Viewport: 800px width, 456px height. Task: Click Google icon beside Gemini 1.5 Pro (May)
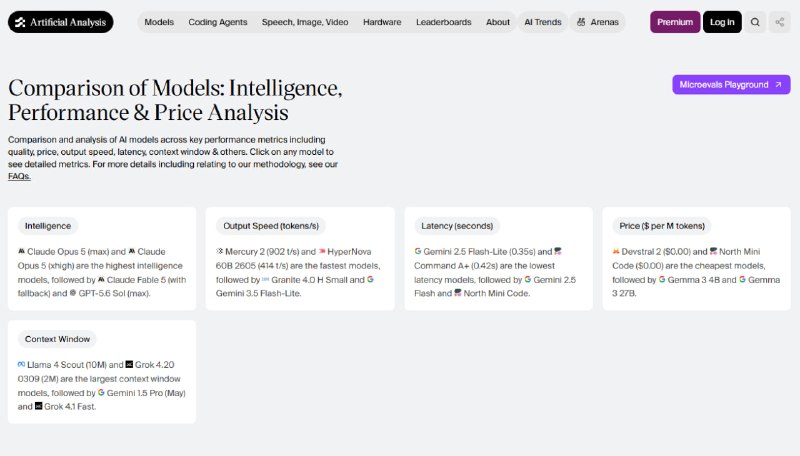[101, 393]
